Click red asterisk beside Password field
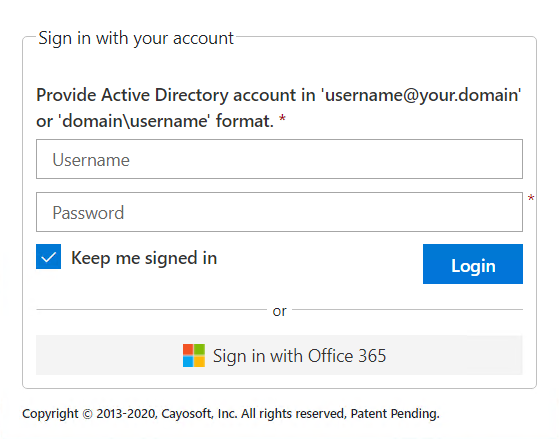559x439 pixels. click(531, 198)
